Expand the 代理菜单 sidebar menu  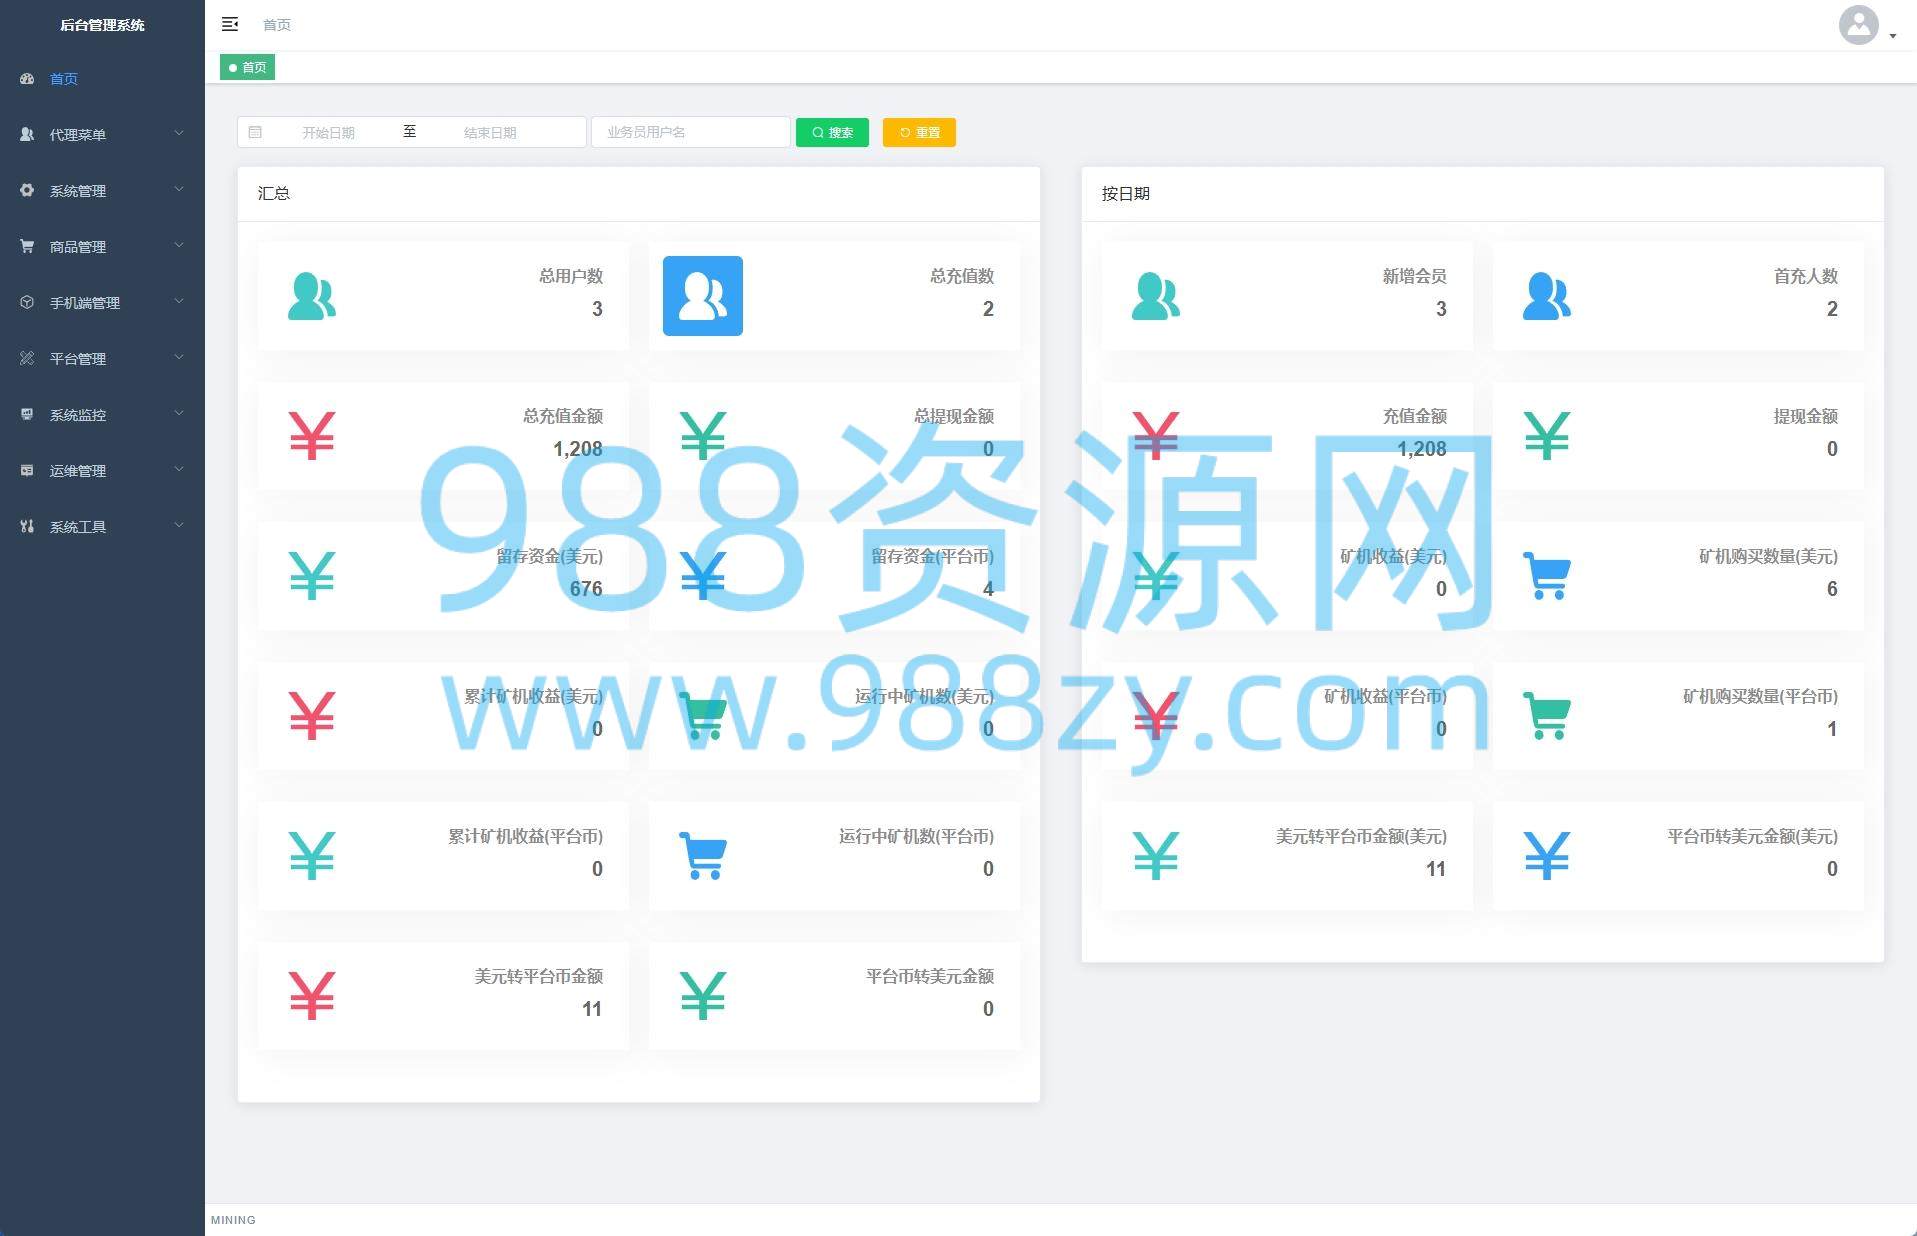(x=102, y=134)
